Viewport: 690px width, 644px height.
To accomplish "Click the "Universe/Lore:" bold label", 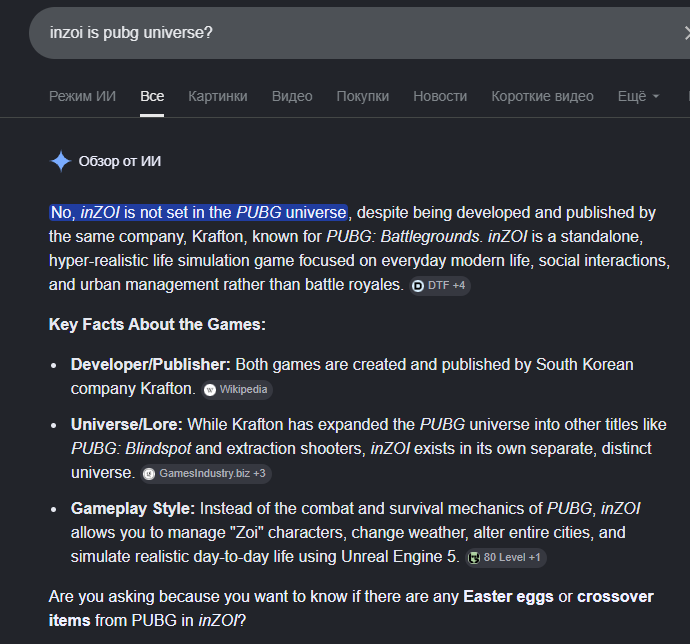I will (x=127, y=424).
